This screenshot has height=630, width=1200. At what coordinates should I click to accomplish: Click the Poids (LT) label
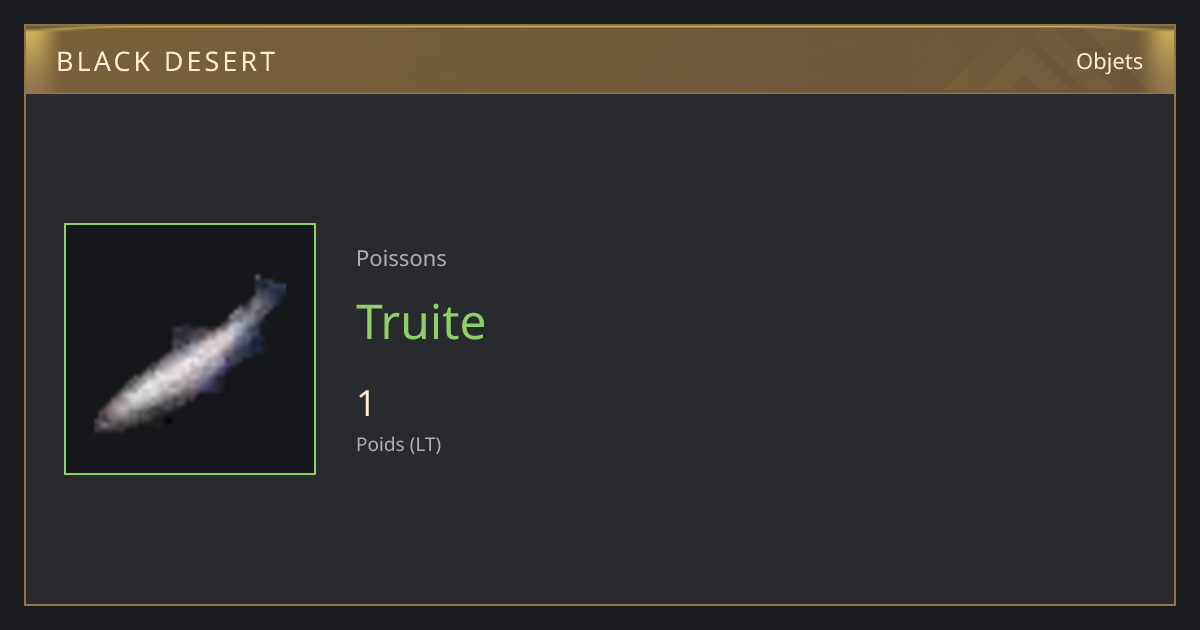[398, 444]
